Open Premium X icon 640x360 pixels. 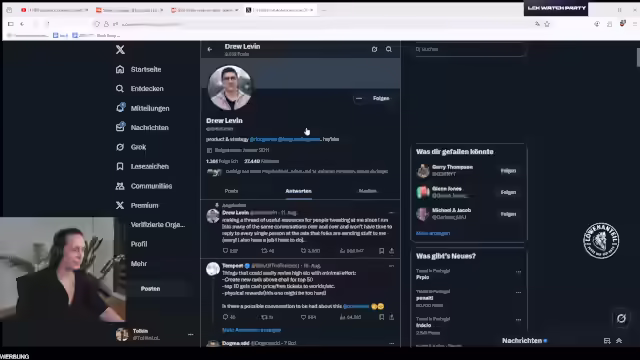[120, 205]
